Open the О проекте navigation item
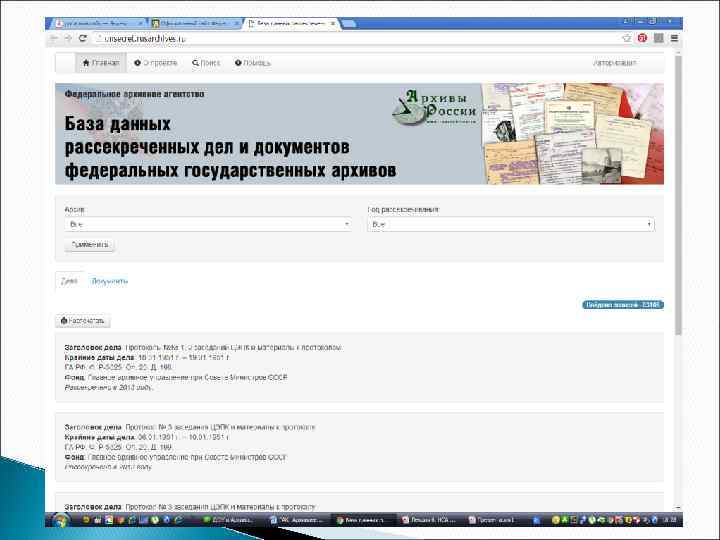The width and height of the screenshot is (720, 540). (156, 63)
